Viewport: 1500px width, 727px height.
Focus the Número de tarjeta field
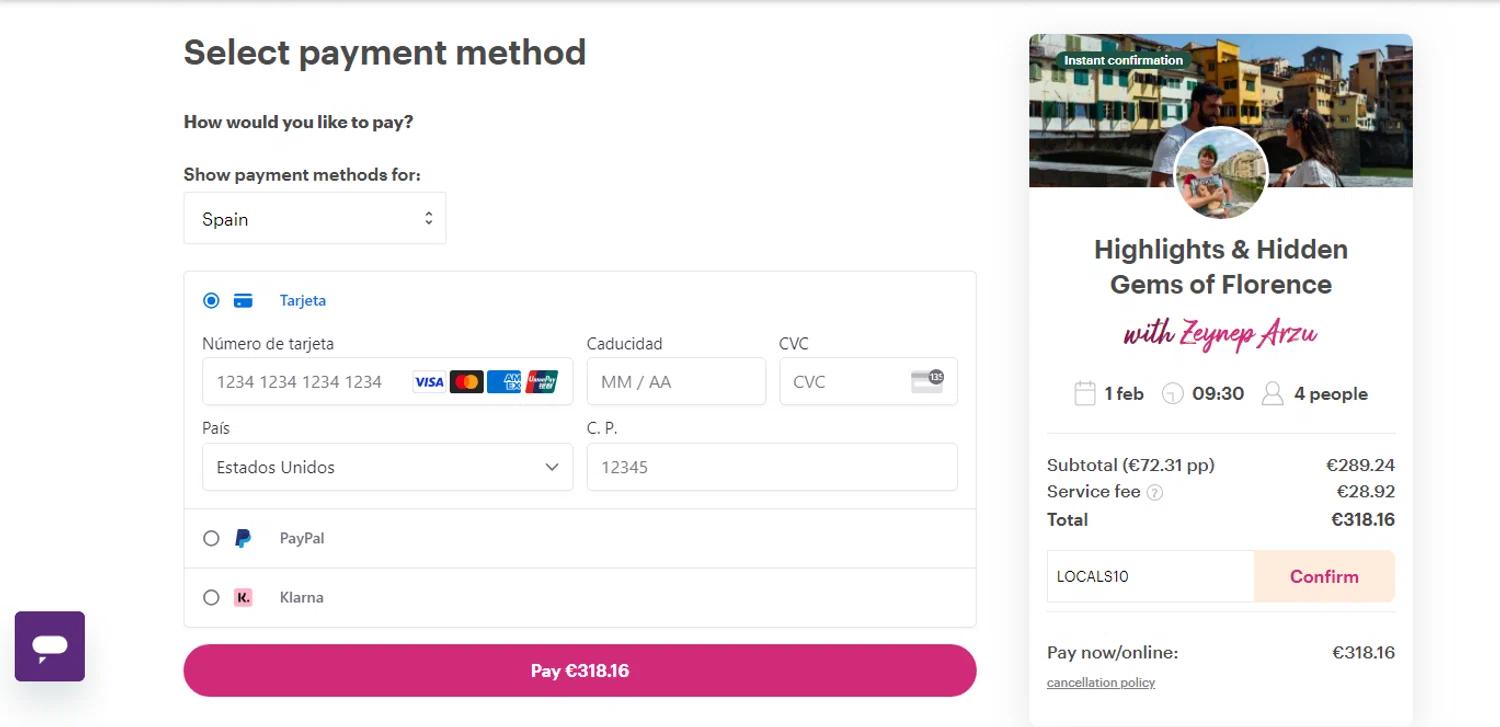[x=305, y=382]
